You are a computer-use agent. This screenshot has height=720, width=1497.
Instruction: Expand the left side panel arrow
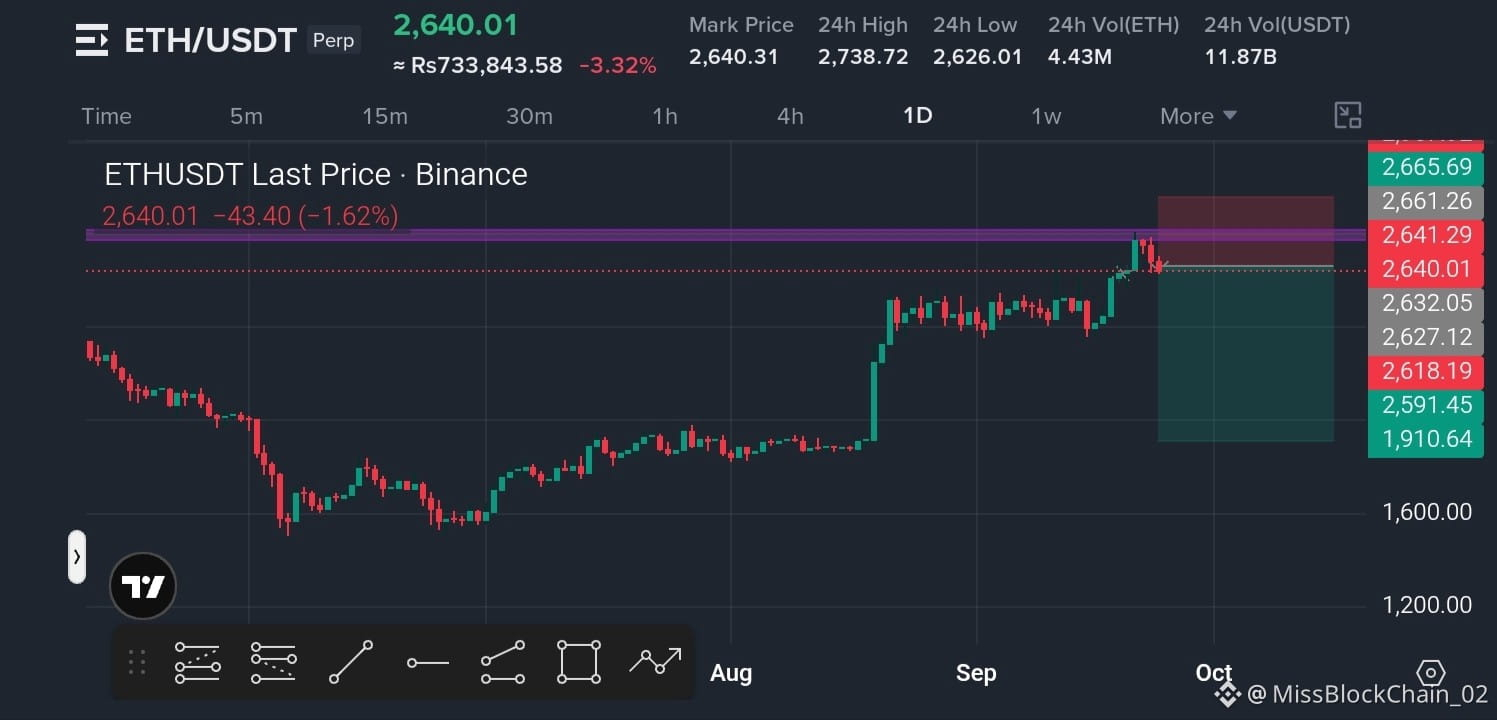[77, 557]
